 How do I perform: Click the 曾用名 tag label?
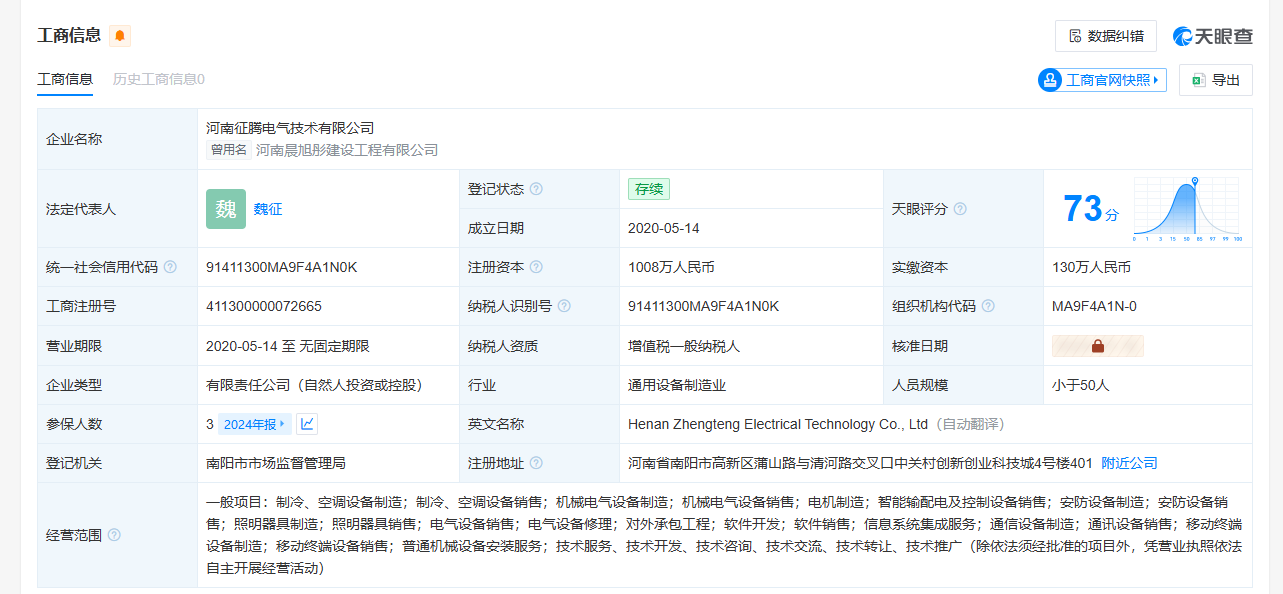tap(228, 150)
